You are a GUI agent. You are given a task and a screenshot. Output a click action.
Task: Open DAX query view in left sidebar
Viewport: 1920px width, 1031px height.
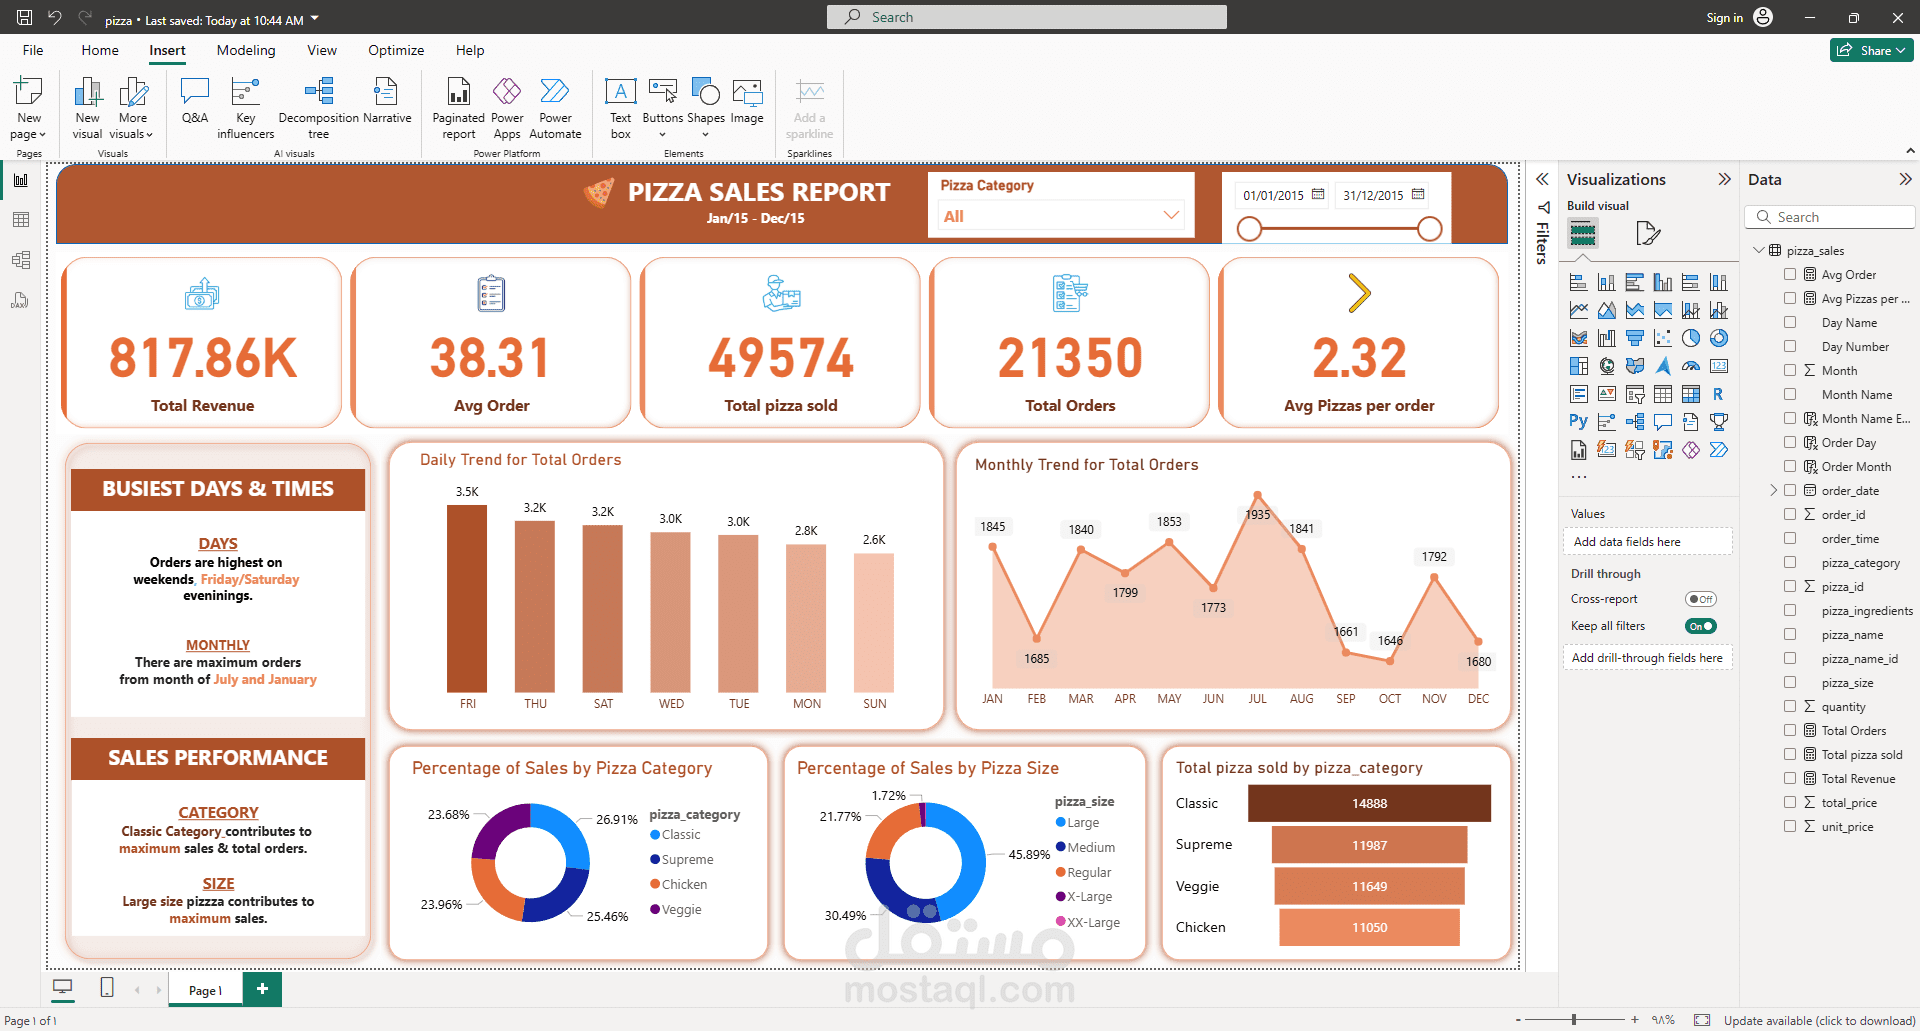pos(21,300)
